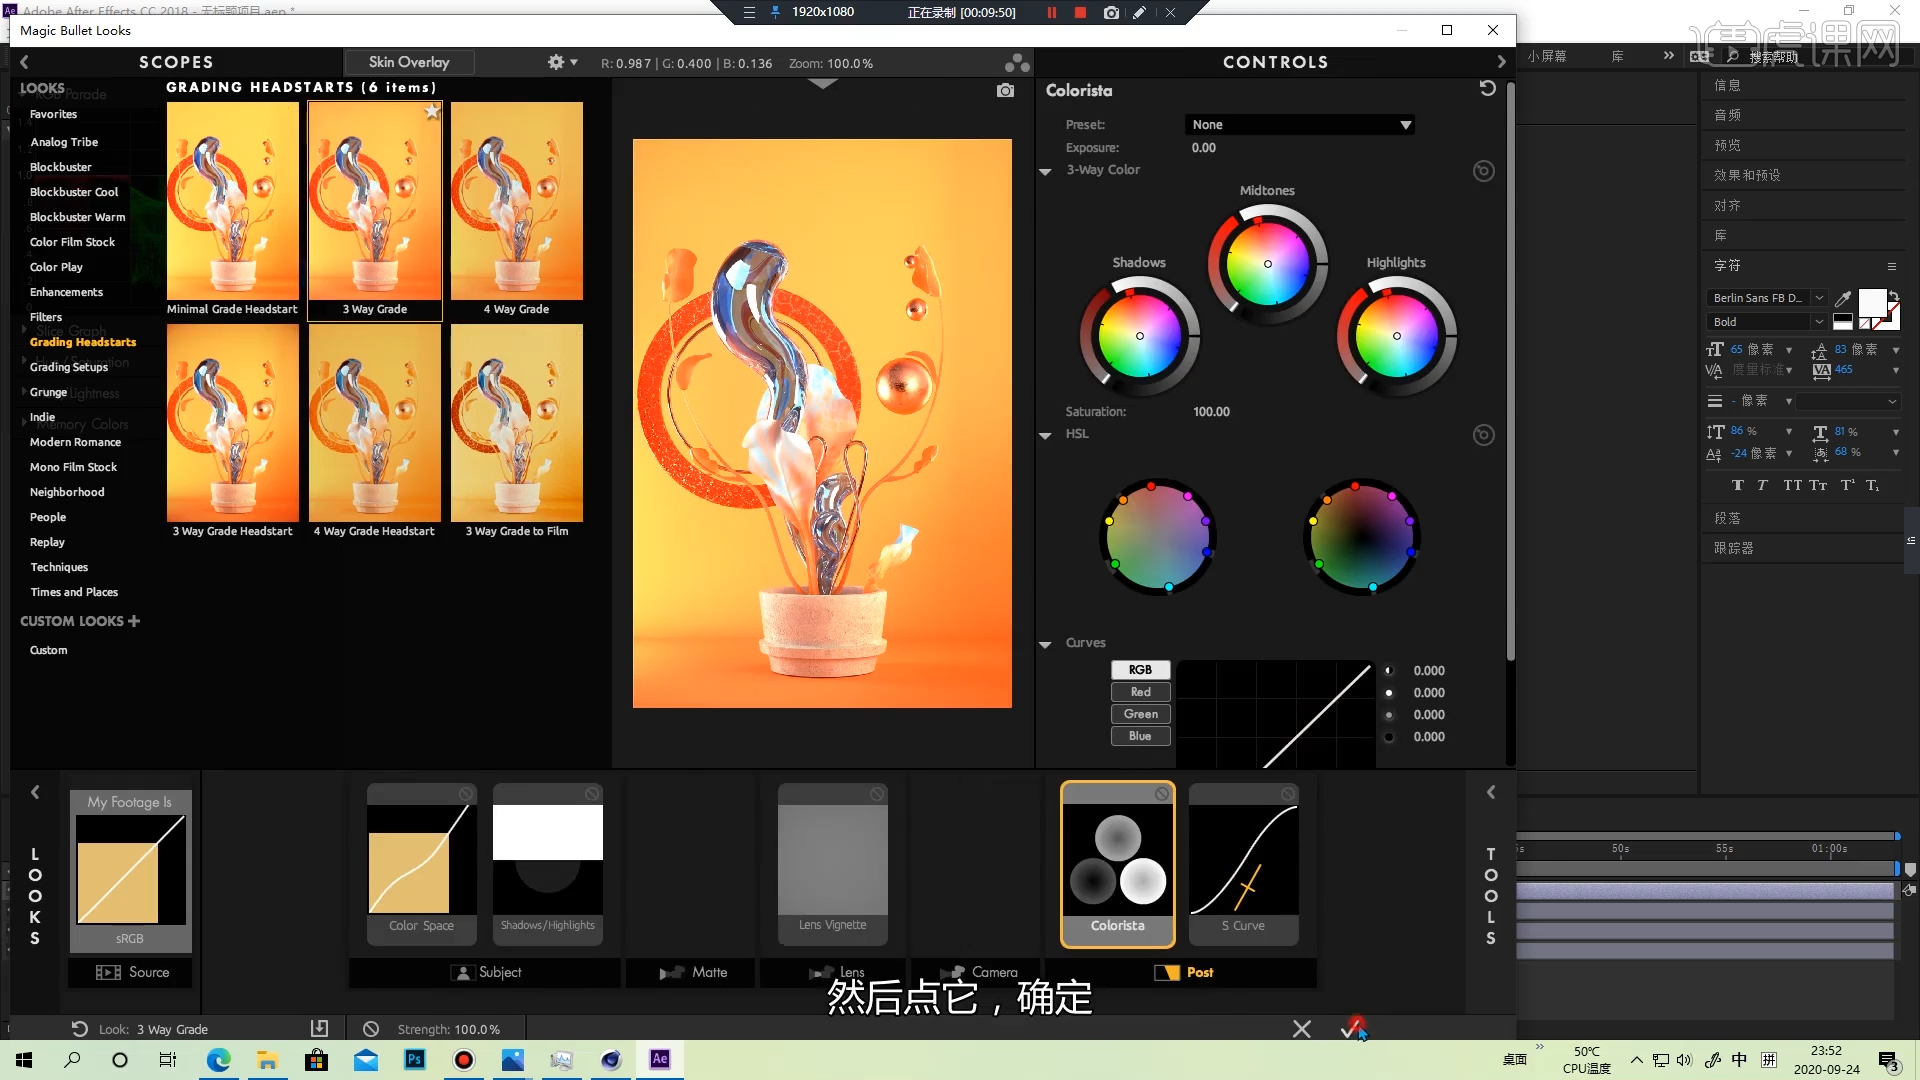Pick the eyedropper in the Character panel
Image resolution: width=1920 pixels, height=1080 pixels.
pos(1843,298)
